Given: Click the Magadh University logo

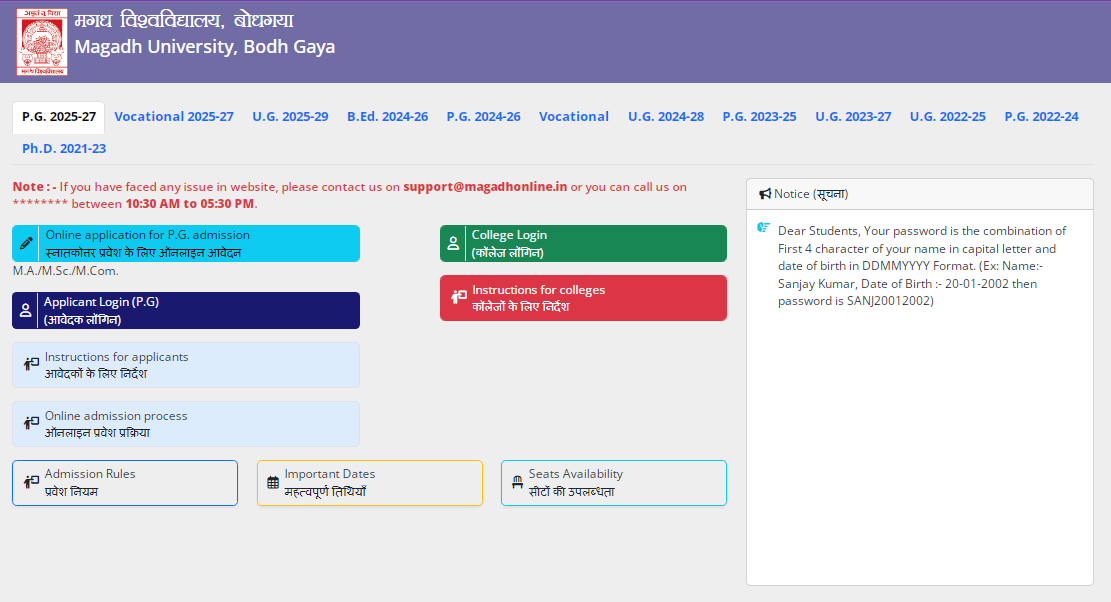Looking at the screenshot, I should click(41, 40).
